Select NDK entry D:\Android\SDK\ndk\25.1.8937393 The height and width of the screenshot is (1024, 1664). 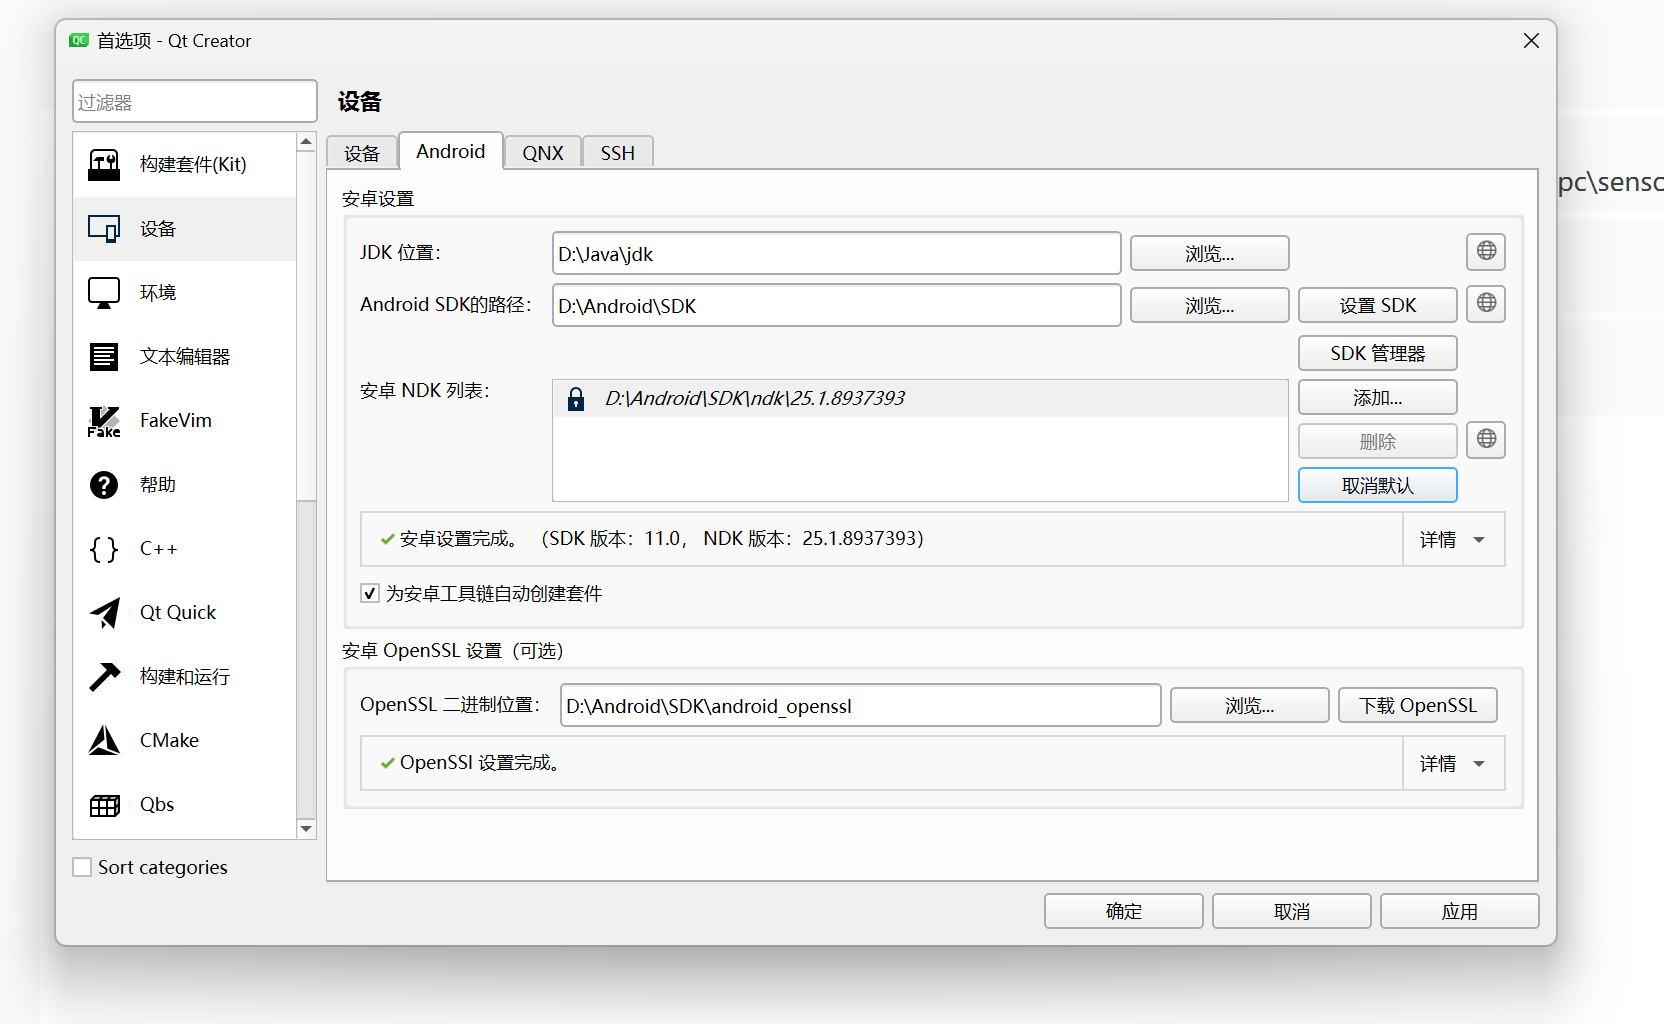[920, 399]
